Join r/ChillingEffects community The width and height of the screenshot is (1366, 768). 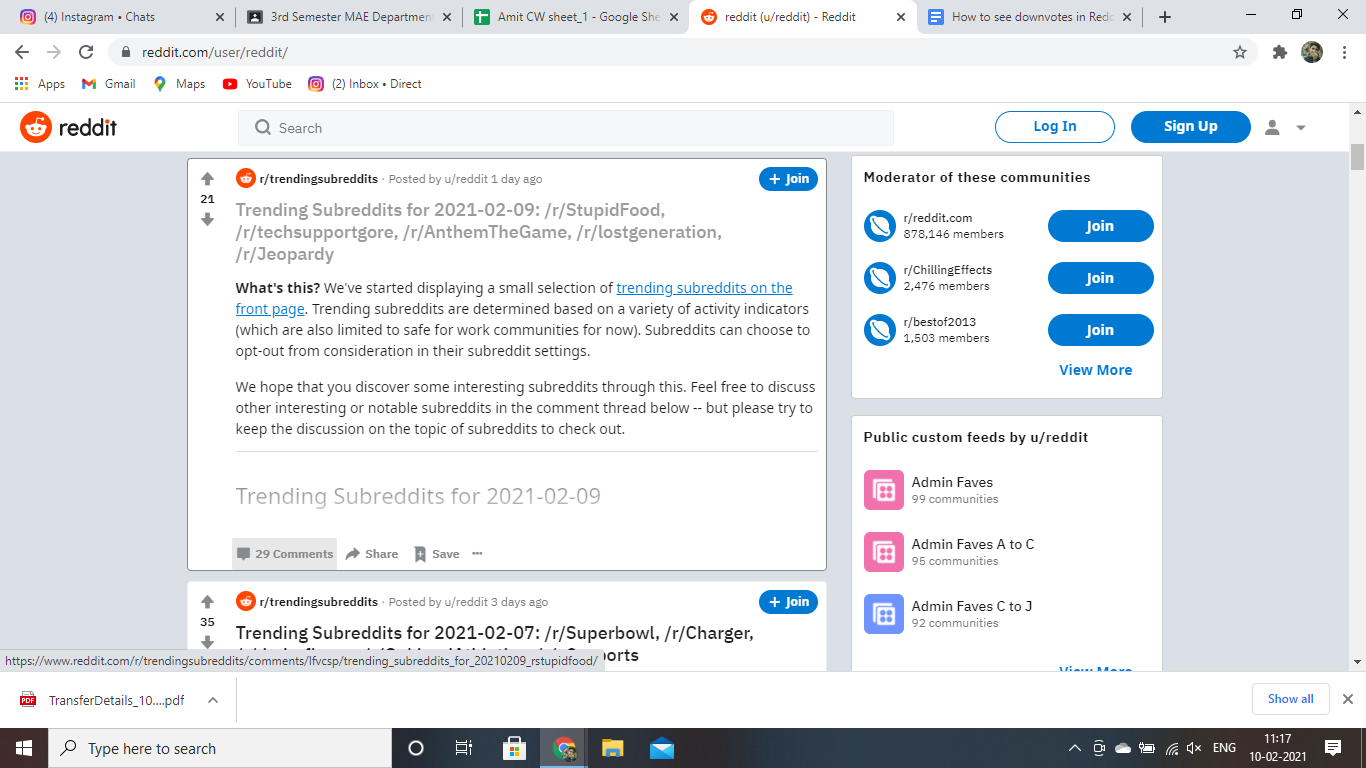1100,278
